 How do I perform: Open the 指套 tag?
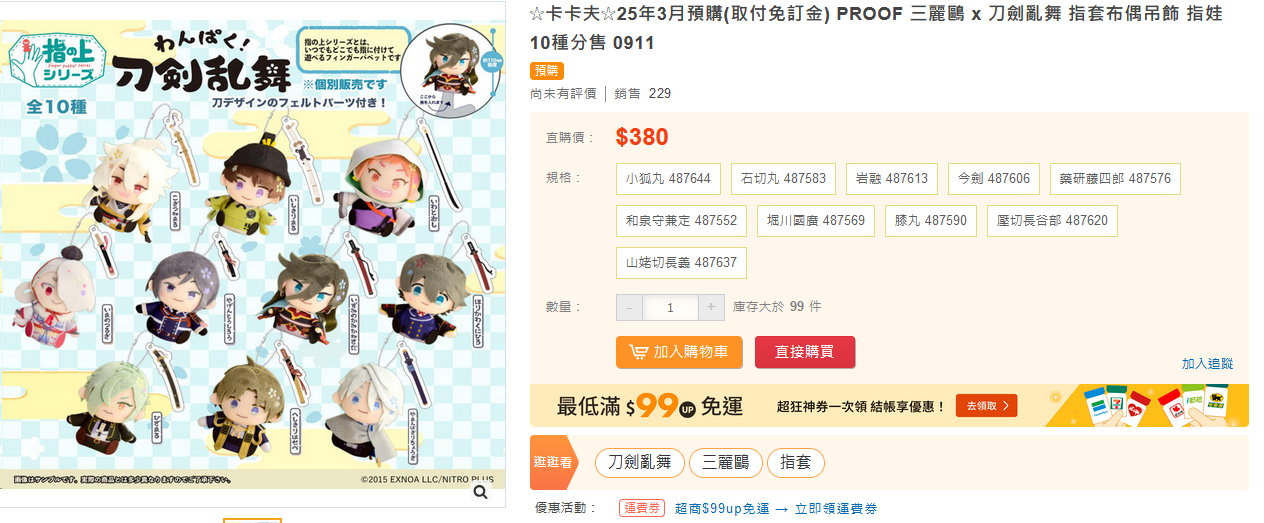click(796, 463)
